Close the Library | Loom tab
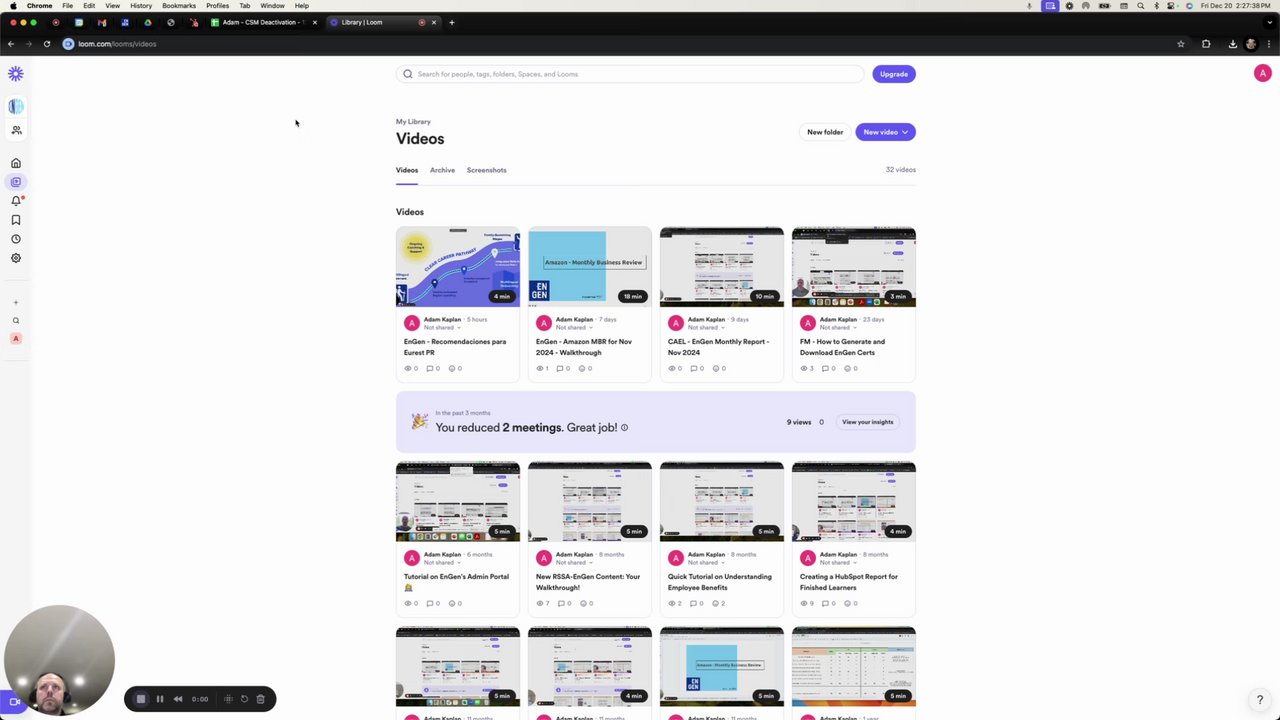This screenshot has height=720, width=1280. pyautogui.click(x=434, y=22)
